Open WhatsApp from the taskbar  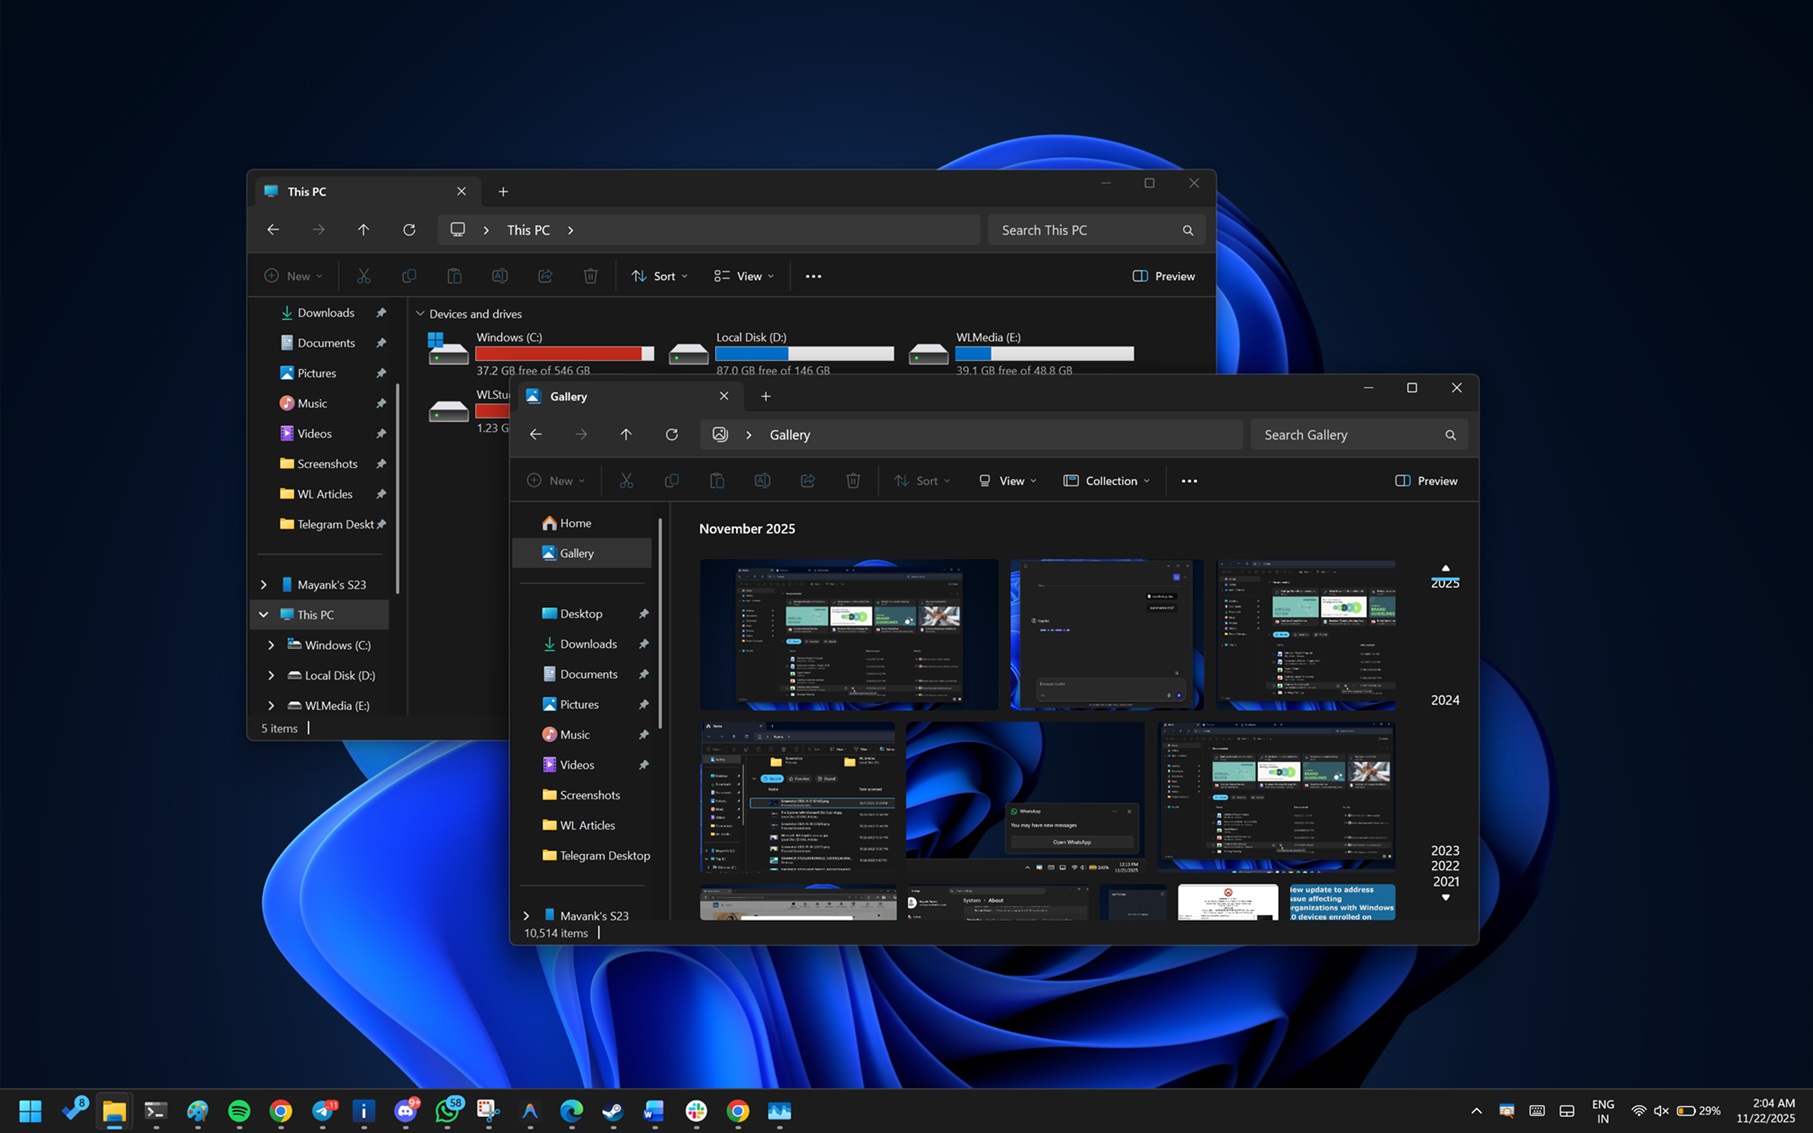pyautogui.click(x=448, y=1110)
